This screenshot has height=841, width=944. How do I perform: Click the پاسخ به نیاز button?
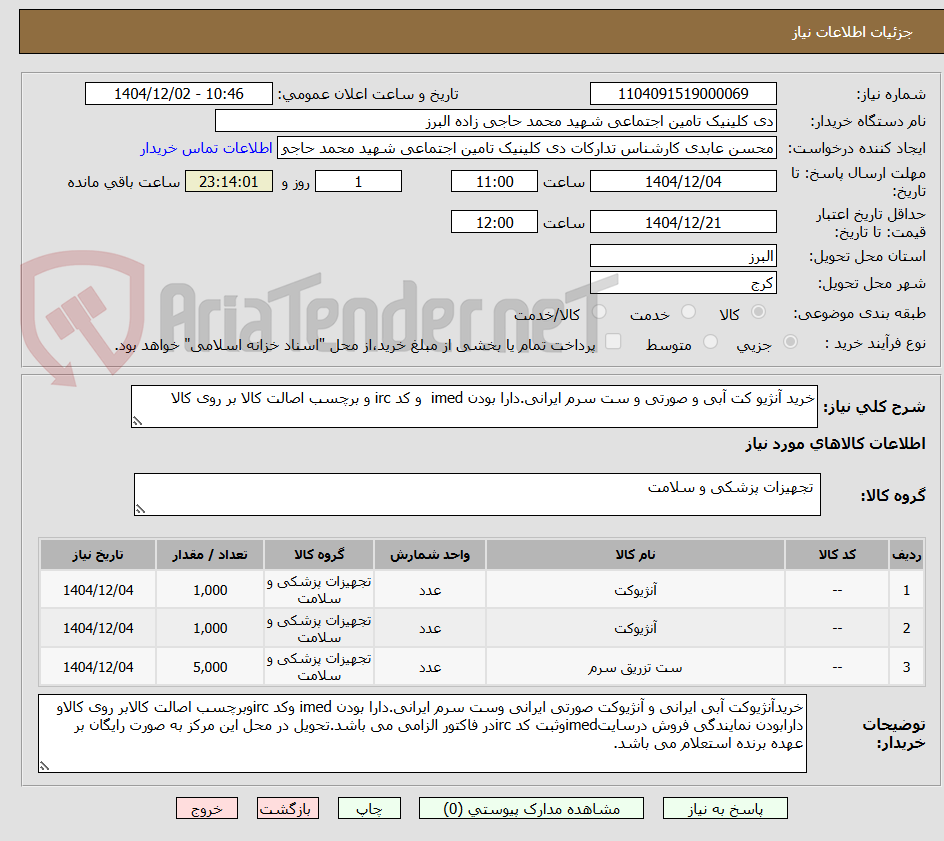pos(725,808)
